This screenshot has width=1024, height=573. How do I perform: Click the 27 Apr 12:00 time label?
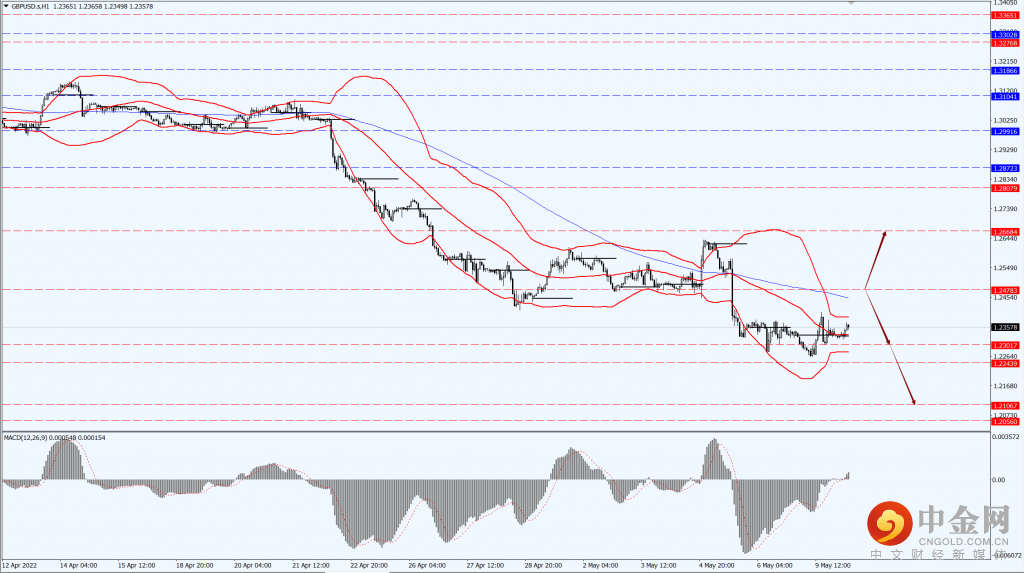(x=485, y=566)
